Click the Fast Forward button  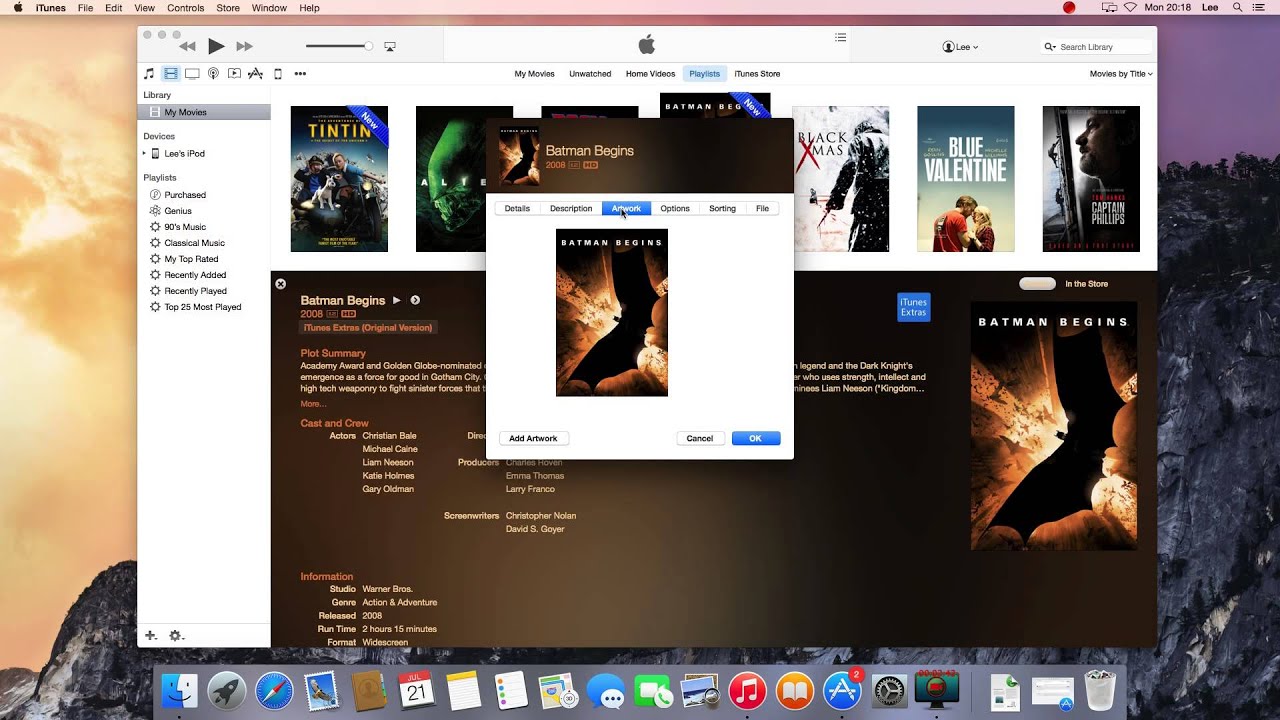(x=244, y=46)
